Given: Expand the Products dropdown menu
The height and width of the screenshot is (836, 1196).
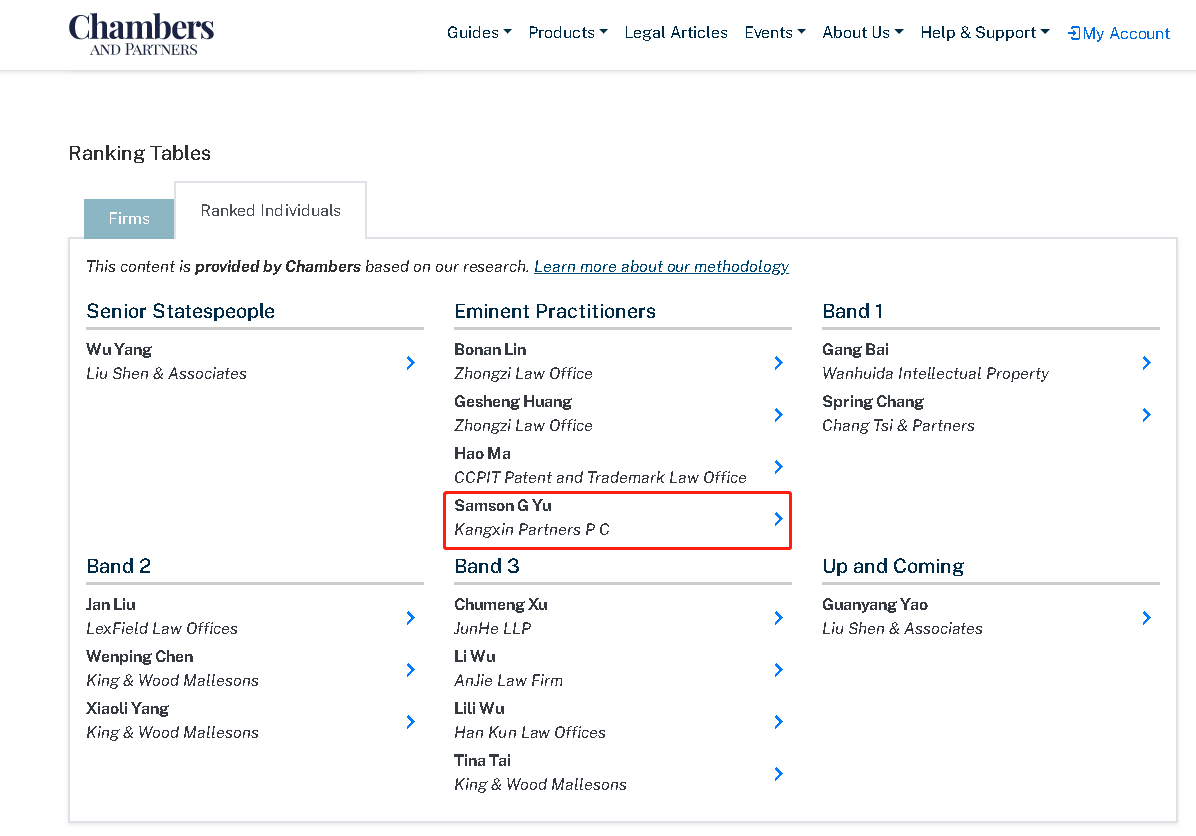Looking at the screenshot, I should point(568,33).
